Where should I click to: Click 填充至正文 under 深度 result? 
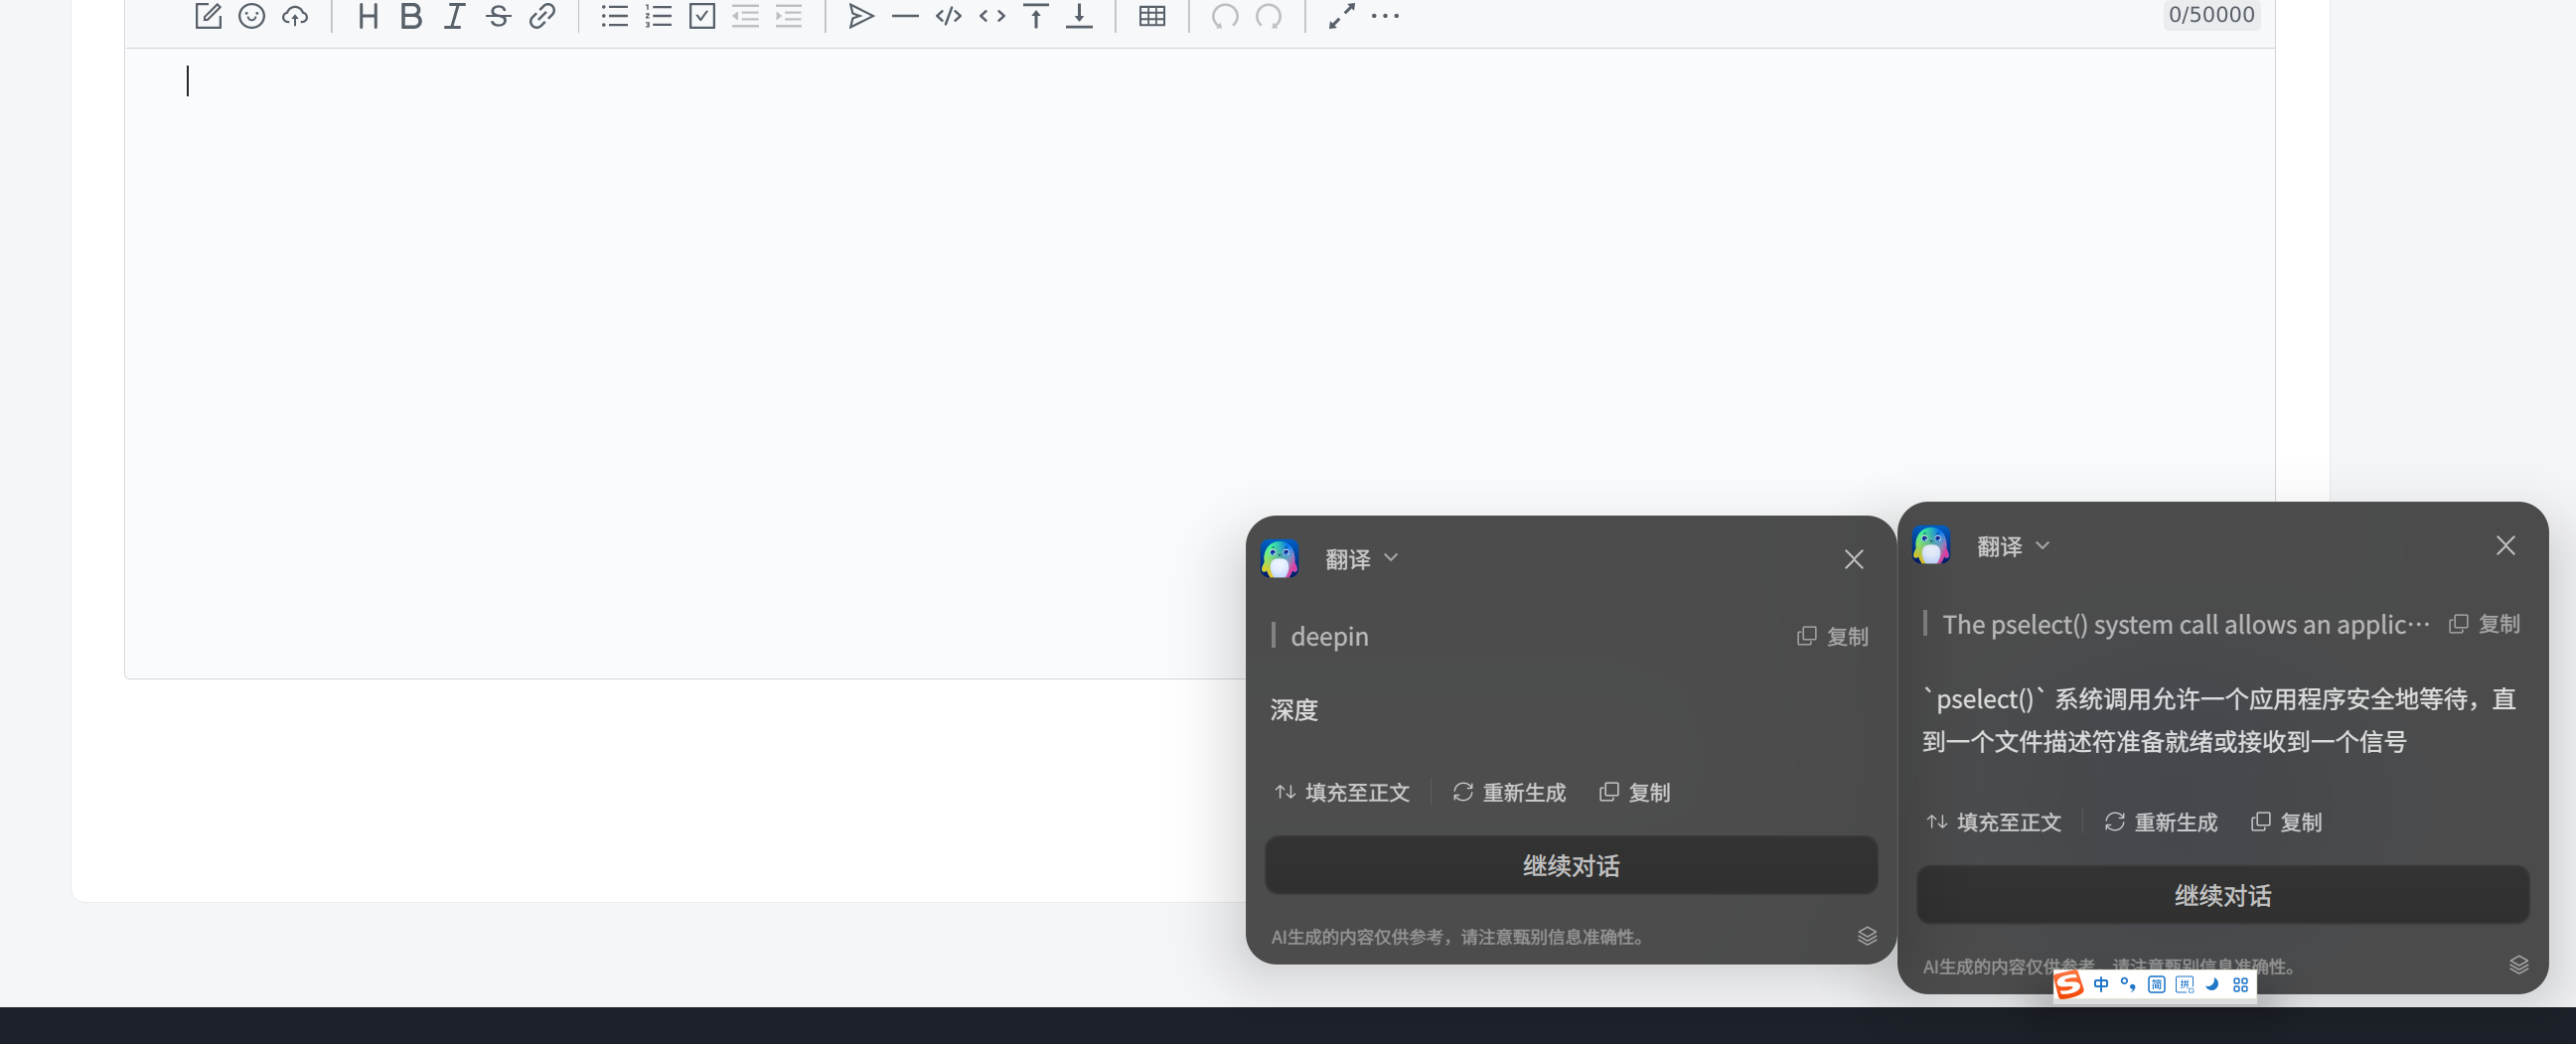[1342, 792]
